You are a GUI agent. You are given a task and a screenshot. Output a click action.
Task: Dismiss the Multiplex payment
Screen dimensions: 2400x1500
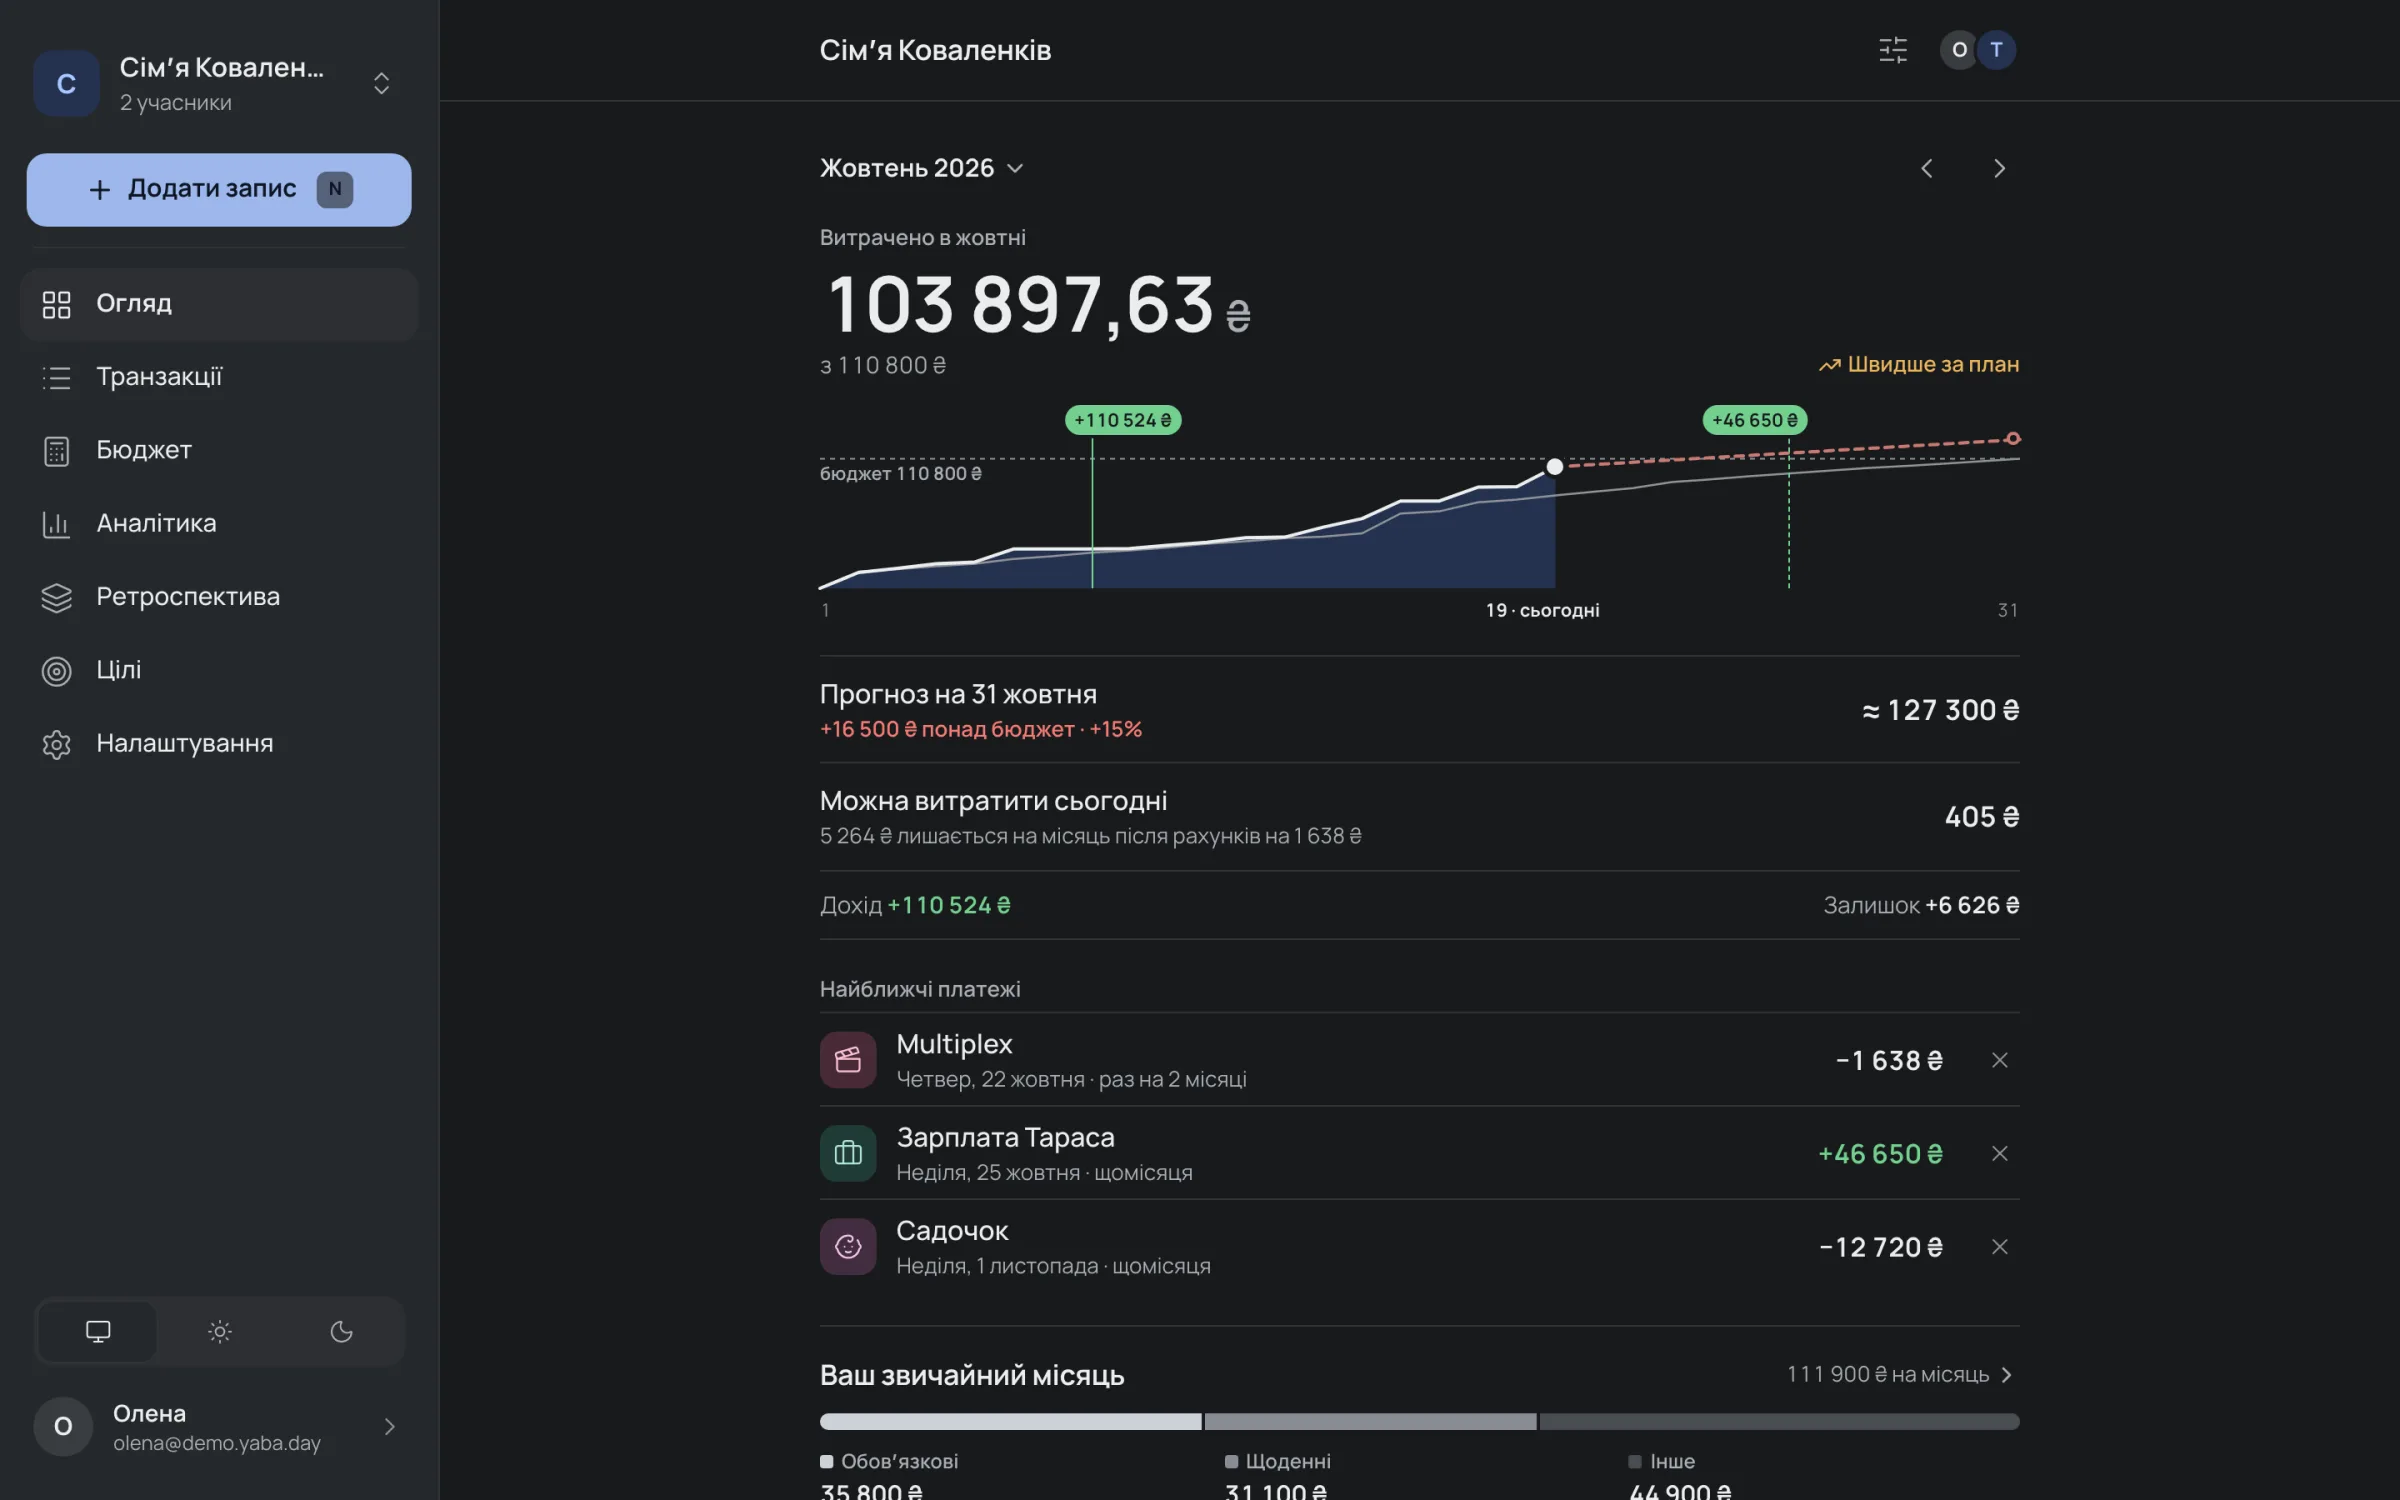point(2000,1060)
